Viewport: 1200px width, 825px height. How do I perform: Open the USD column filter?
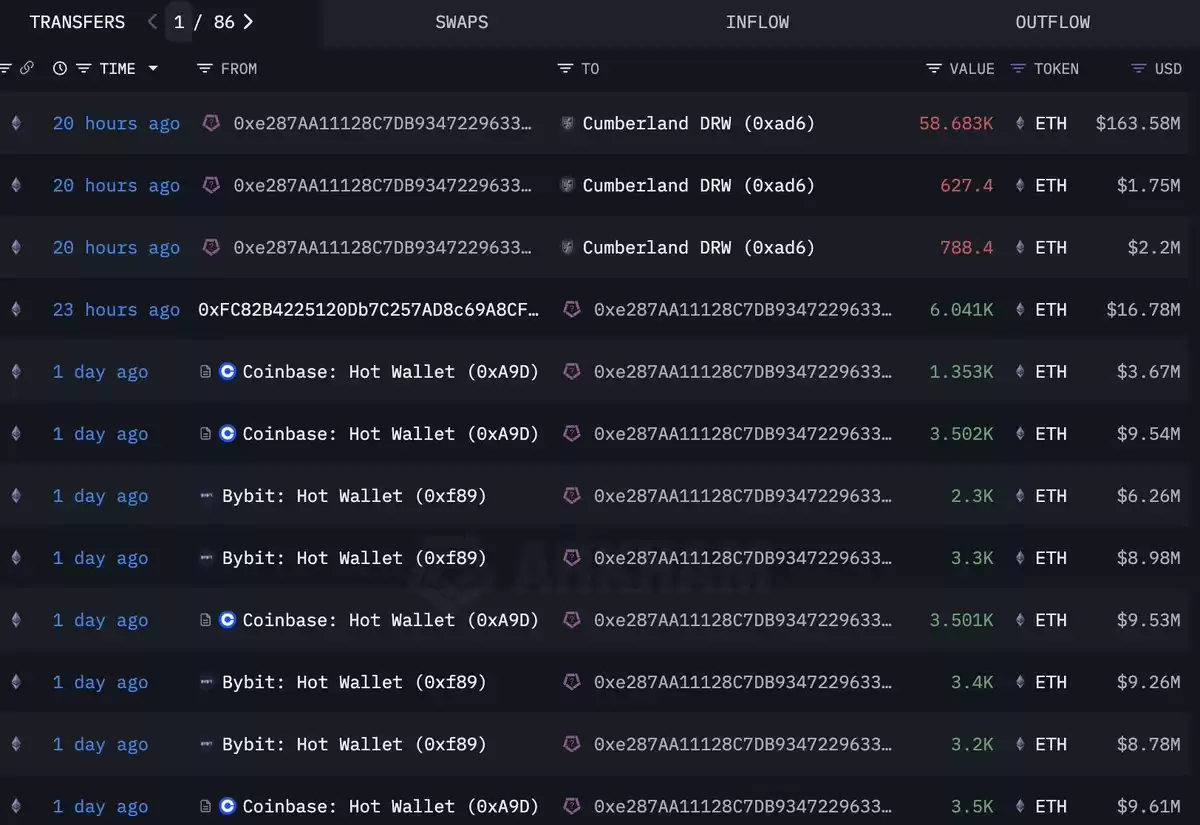tap(1139, 68)
